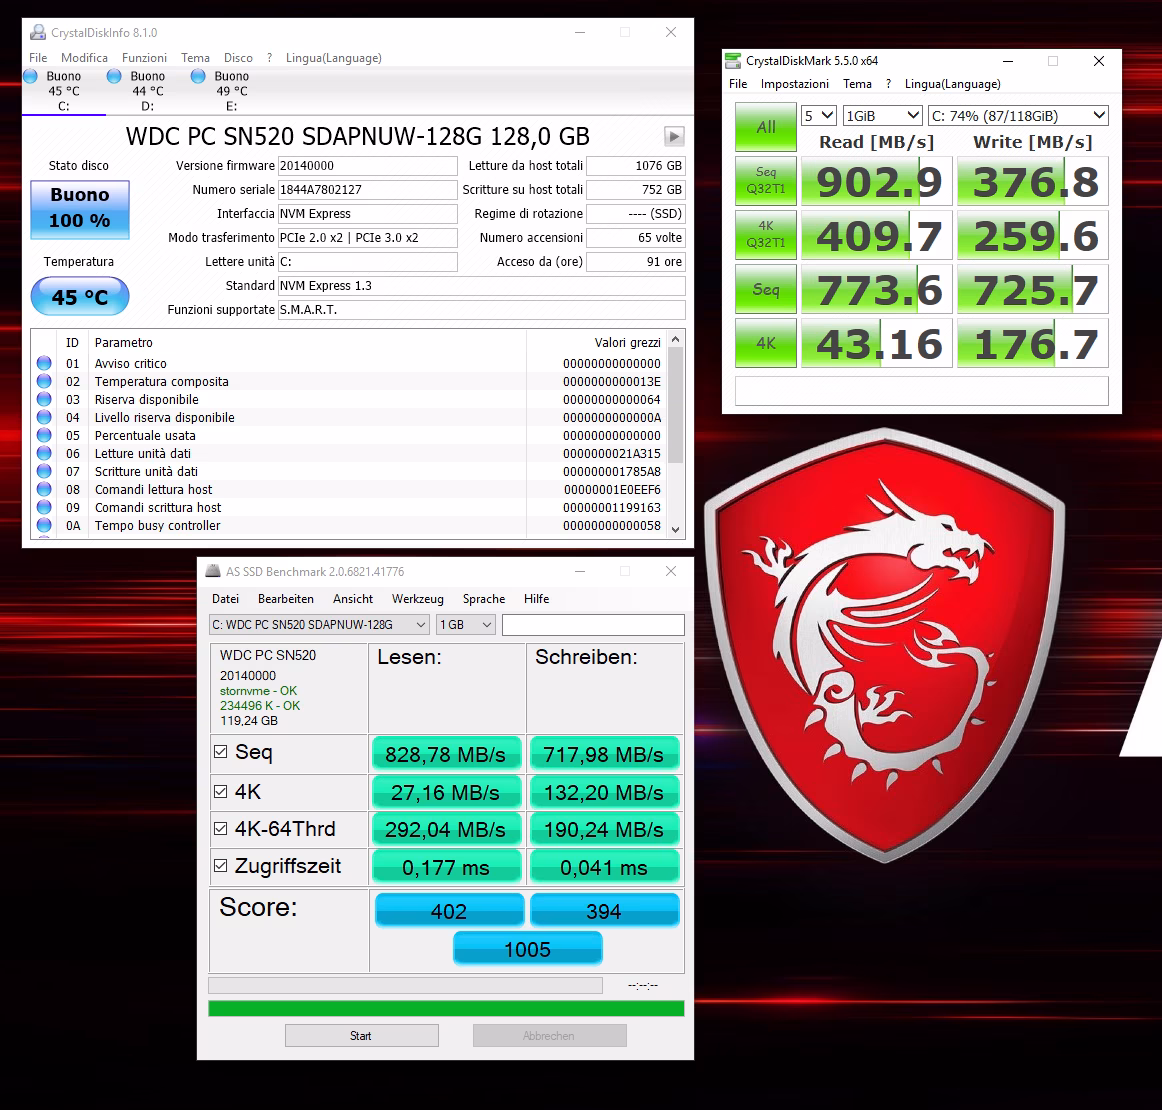Click status orb for Scritture unità dati

44,471
